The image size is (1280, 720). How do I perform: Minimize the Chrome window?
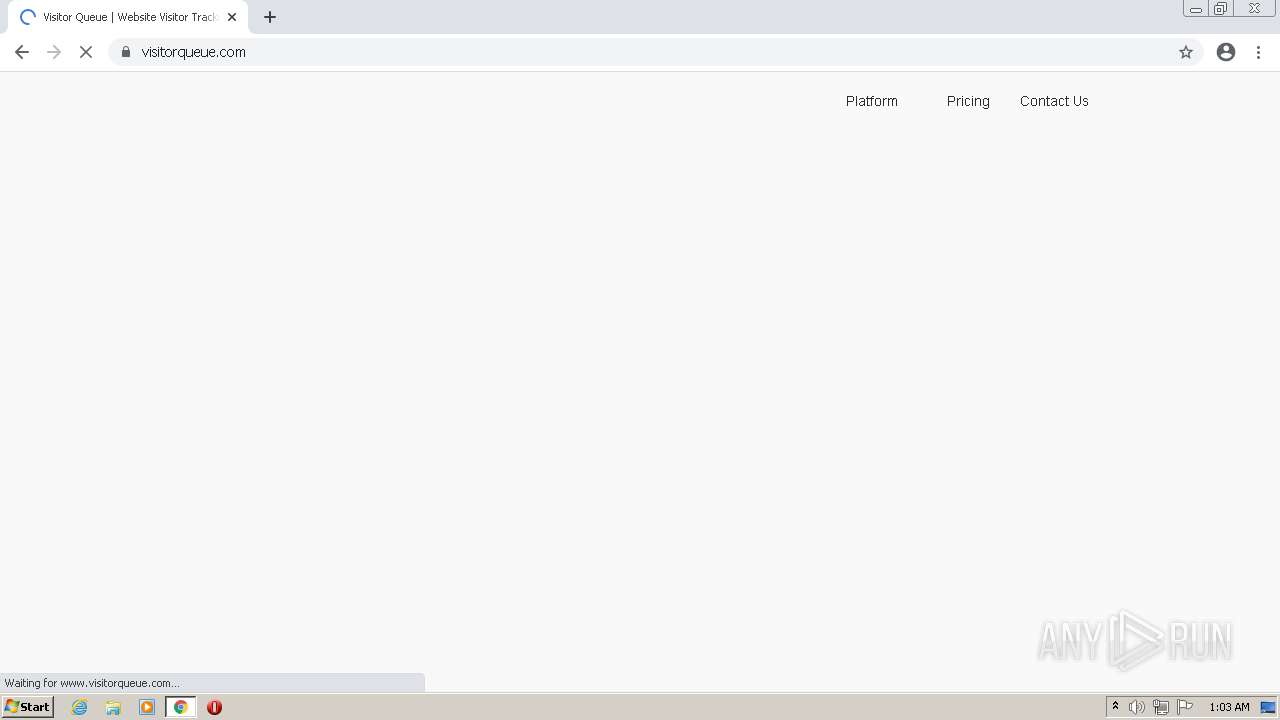tap(1196, 9)
